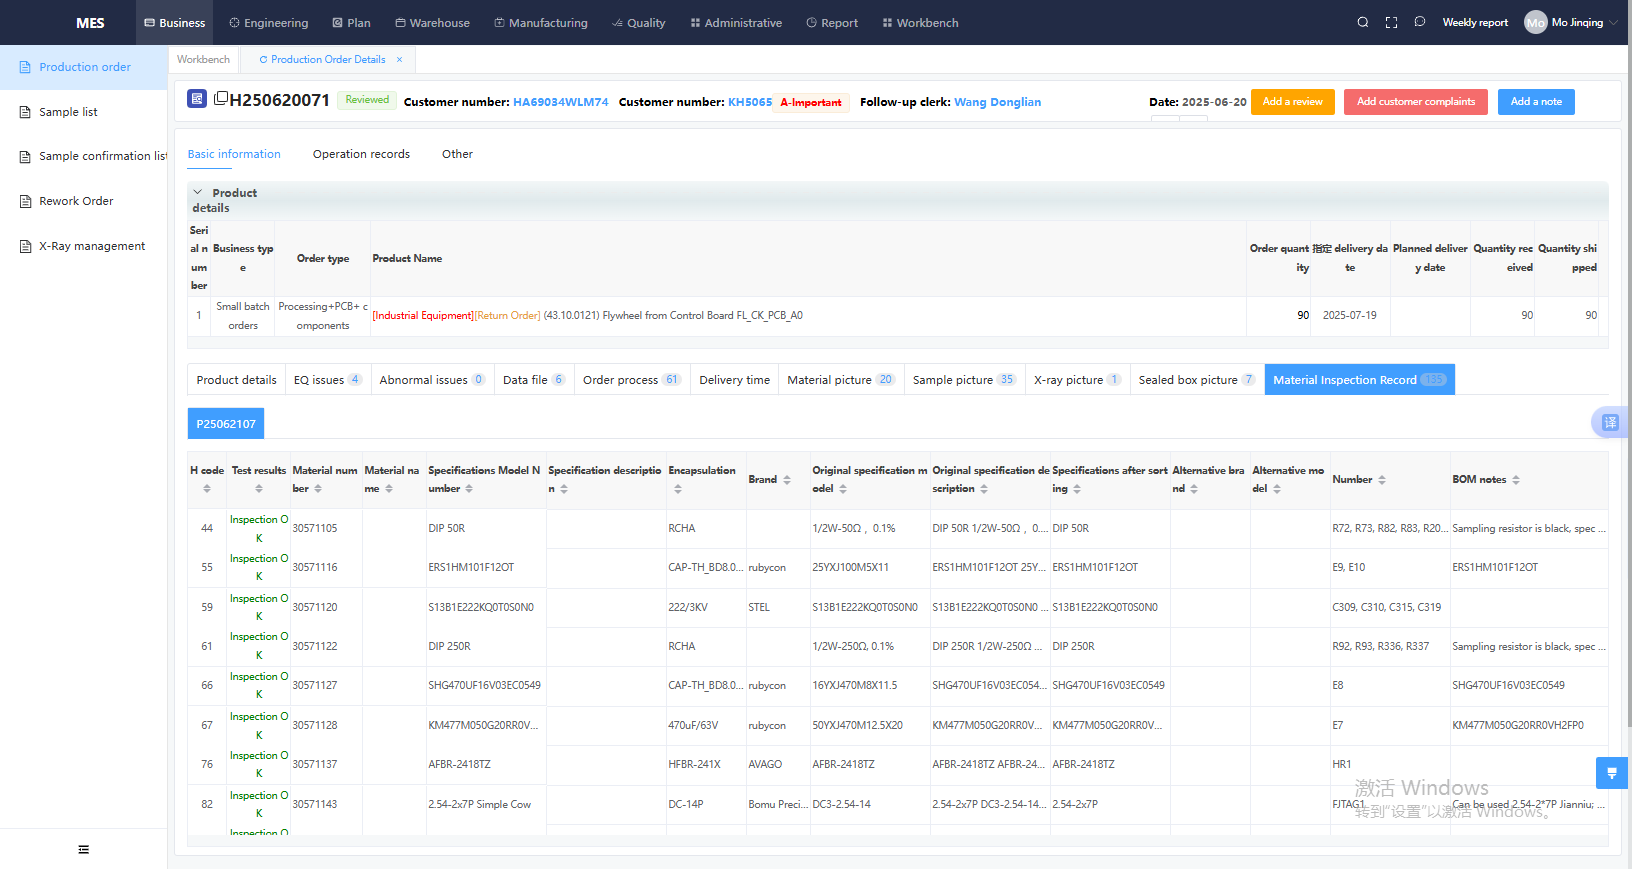Viewport: 1632px width, 869px height.
Task: Open the Mo Jinqing user dropdown
Action: 1569,22
